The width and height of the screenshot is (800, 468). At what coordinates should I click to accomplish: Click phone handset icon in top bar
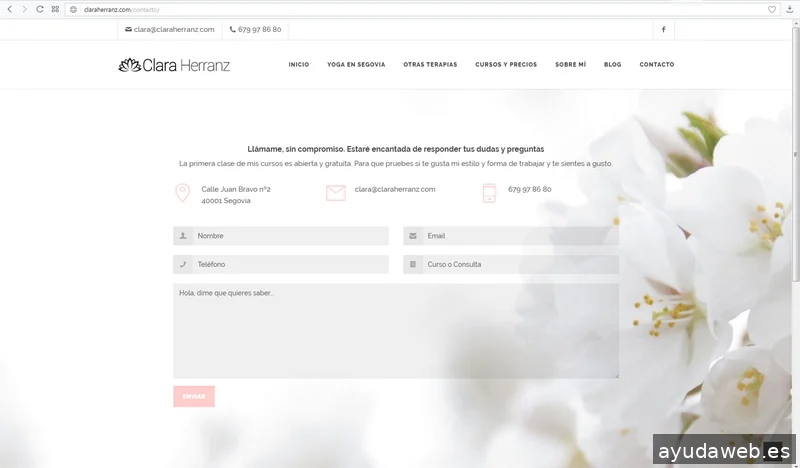pos(233,30)
